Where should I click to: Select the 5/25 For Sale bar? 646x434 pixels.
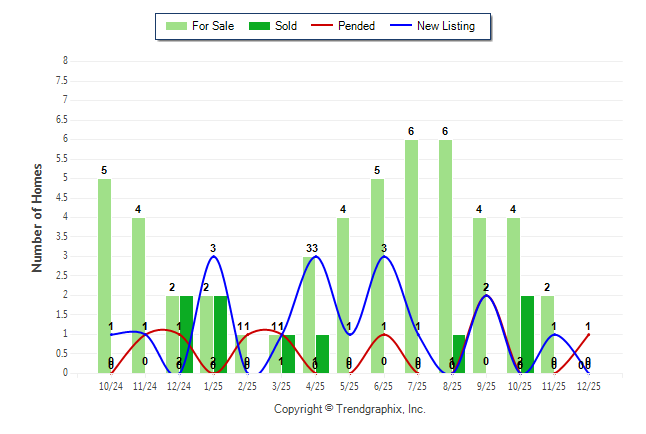point(343,295)
